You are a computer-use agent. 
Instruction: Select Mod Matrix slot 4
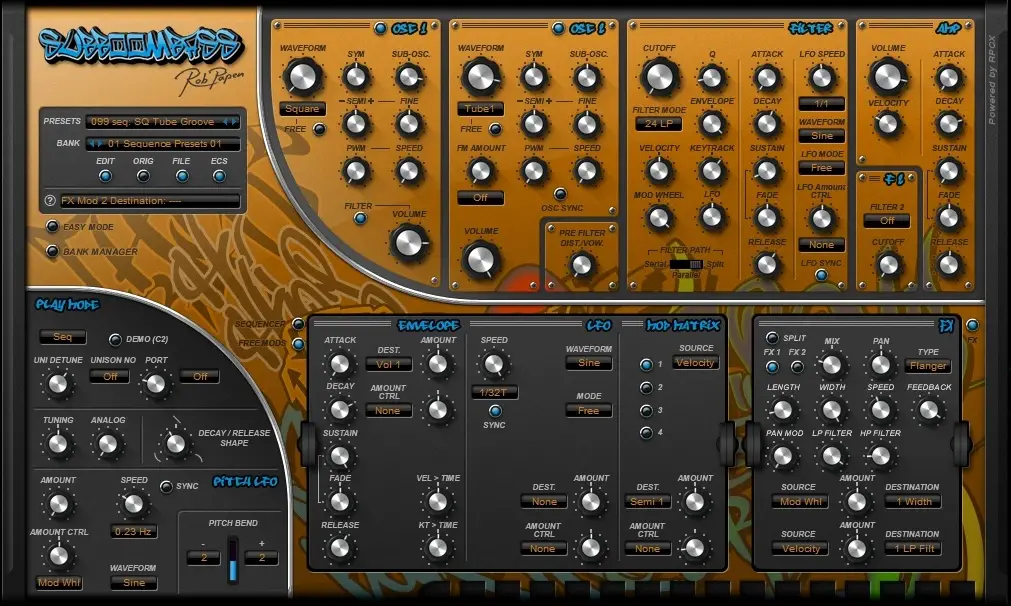[646, 433]
